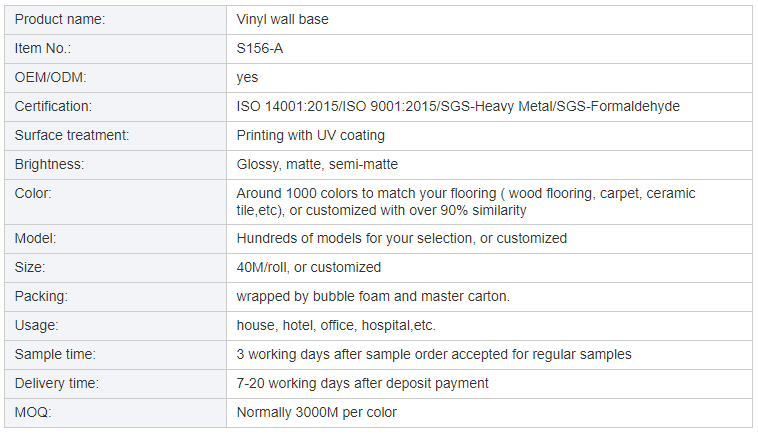This screenshot has width=758, height=434.
Task: Click the "40M/roll, or customized" size value
Action: pos(308,267)
